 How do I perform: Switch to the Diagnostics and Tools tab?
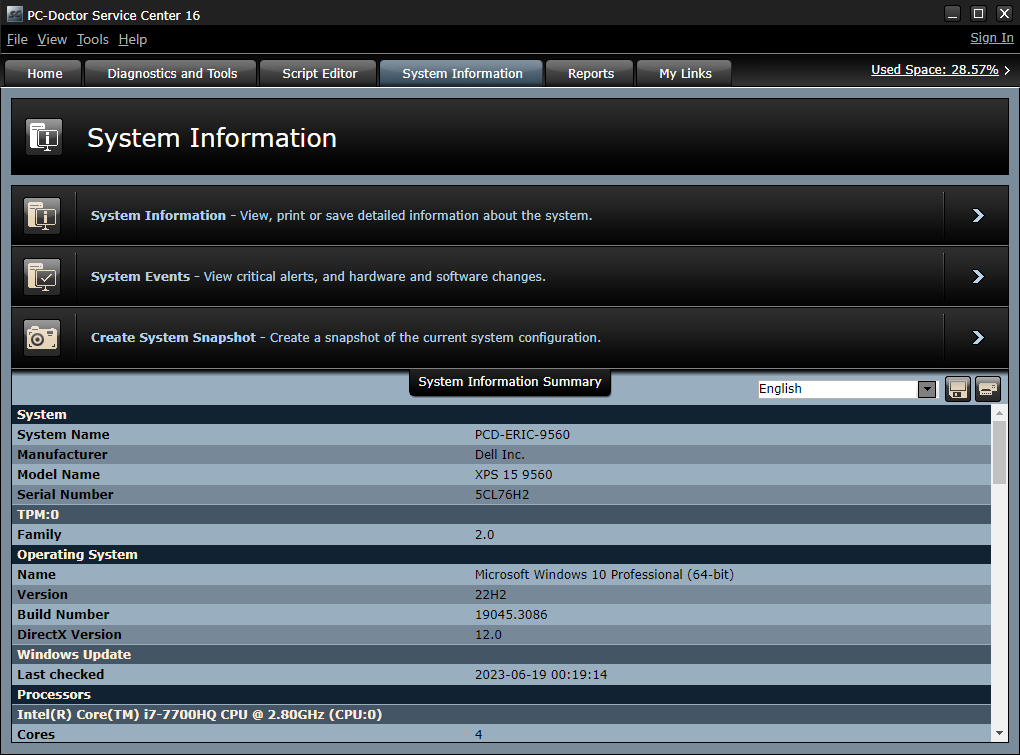[172, 73]
